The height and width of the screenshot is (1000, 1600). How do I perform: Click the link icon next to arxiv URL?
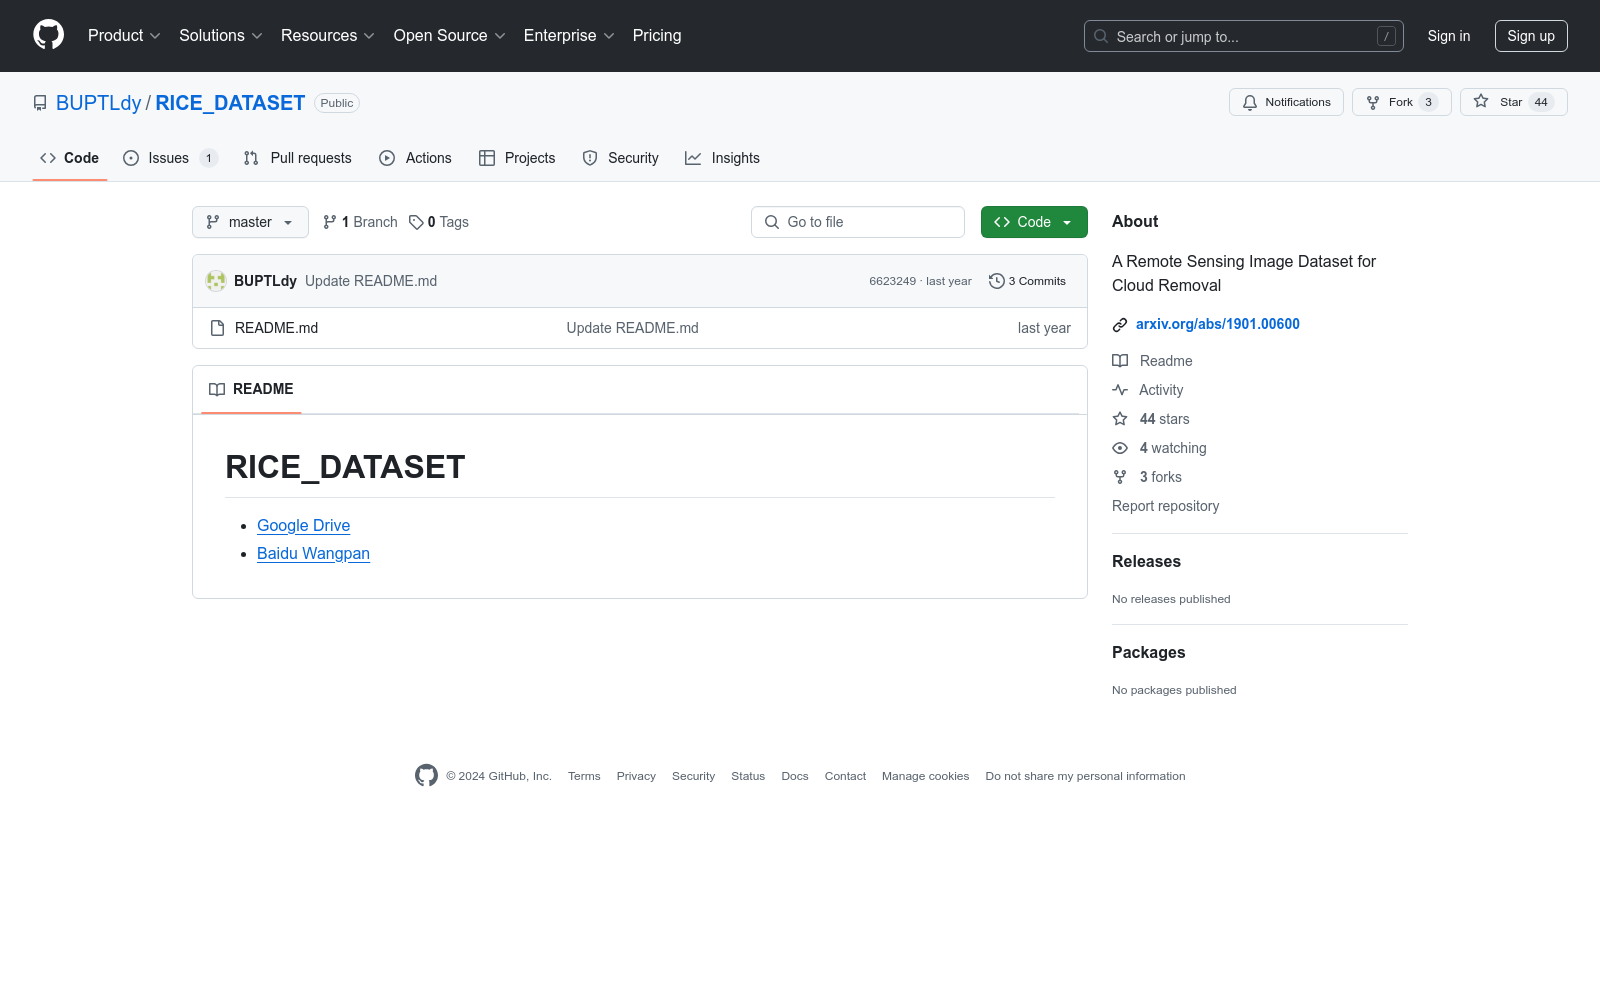coord(1120,325)
